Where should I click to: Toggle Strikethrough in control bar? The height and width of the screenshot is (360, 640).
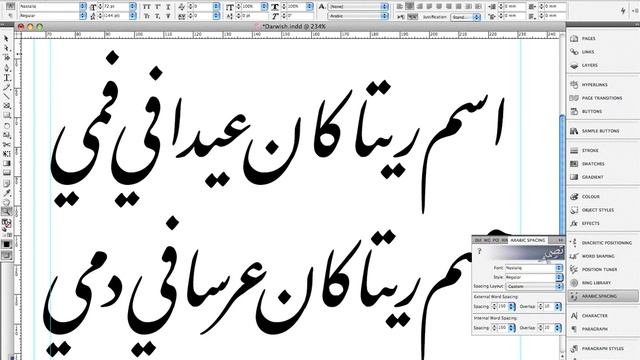(168, 16)
